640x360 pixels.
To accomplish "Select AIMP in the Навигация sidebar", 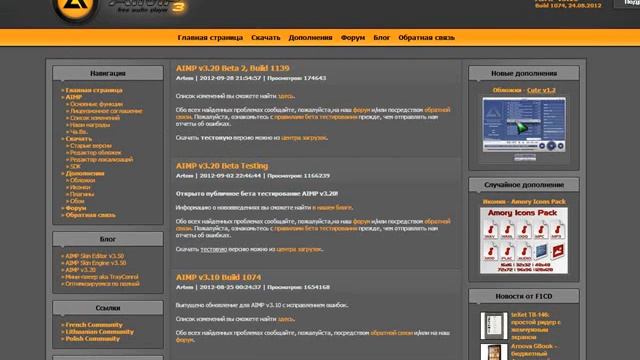I will pos(74,97).
